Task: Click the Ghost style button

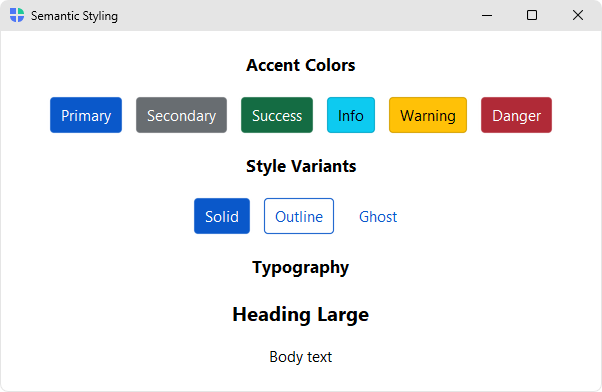Action: coord(378,216)
